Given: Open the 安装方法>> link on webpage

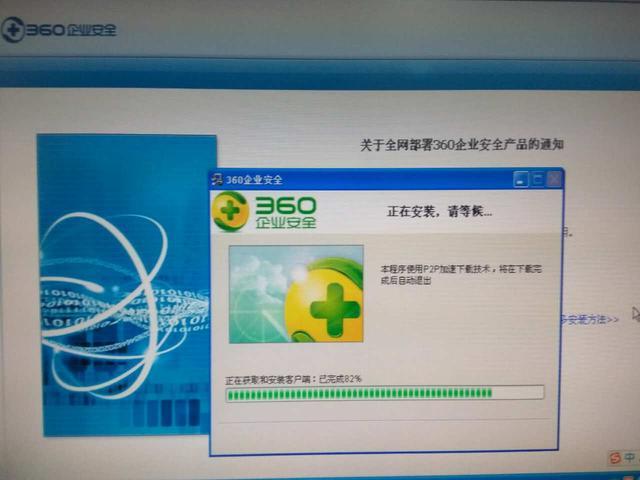Looking at the screenshot, I should pos(590,319).
